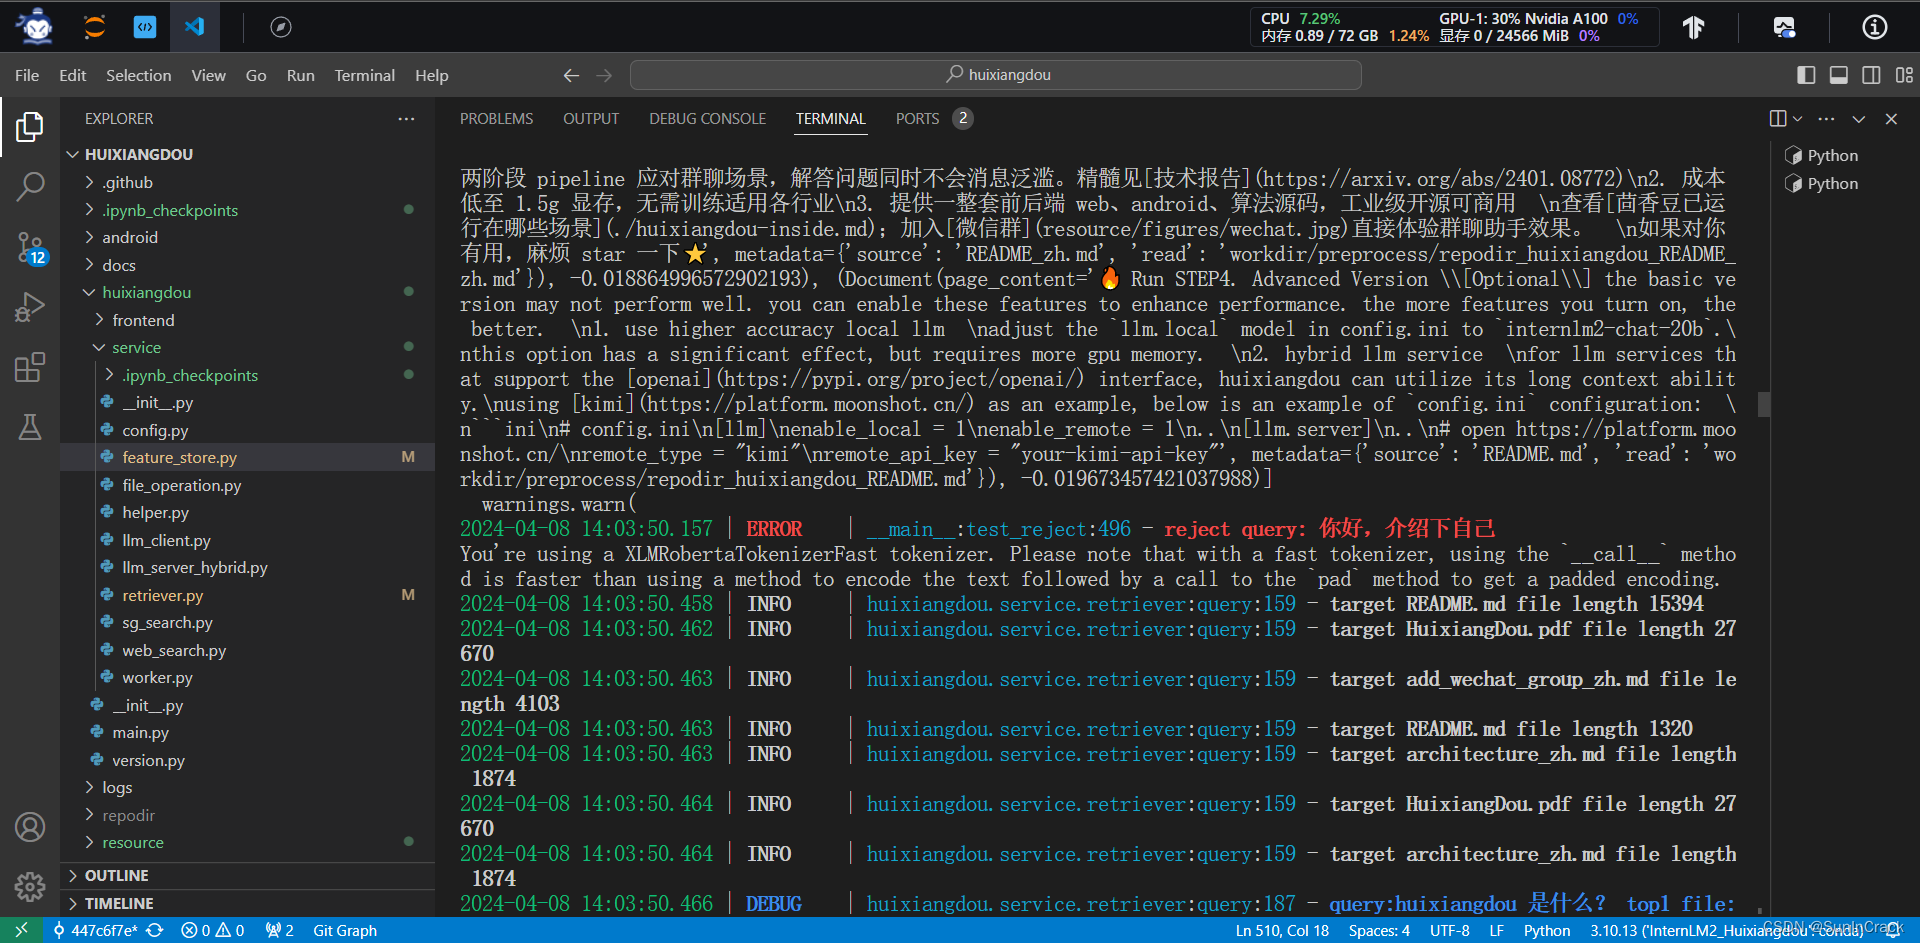Split the terminal panel
Viewport: 1920px width, 943px height.
point(1777,118)
